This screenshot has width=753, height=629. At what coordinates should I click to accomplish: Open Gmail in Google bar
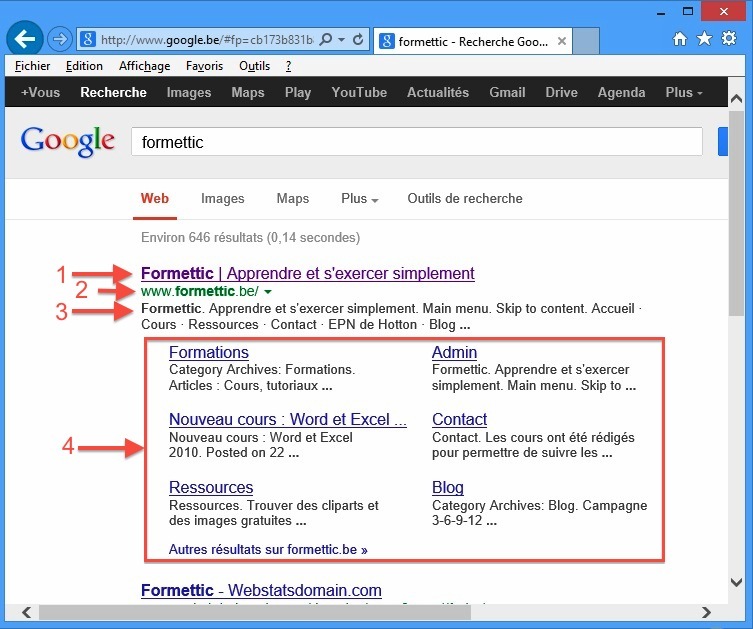[507, 92]
